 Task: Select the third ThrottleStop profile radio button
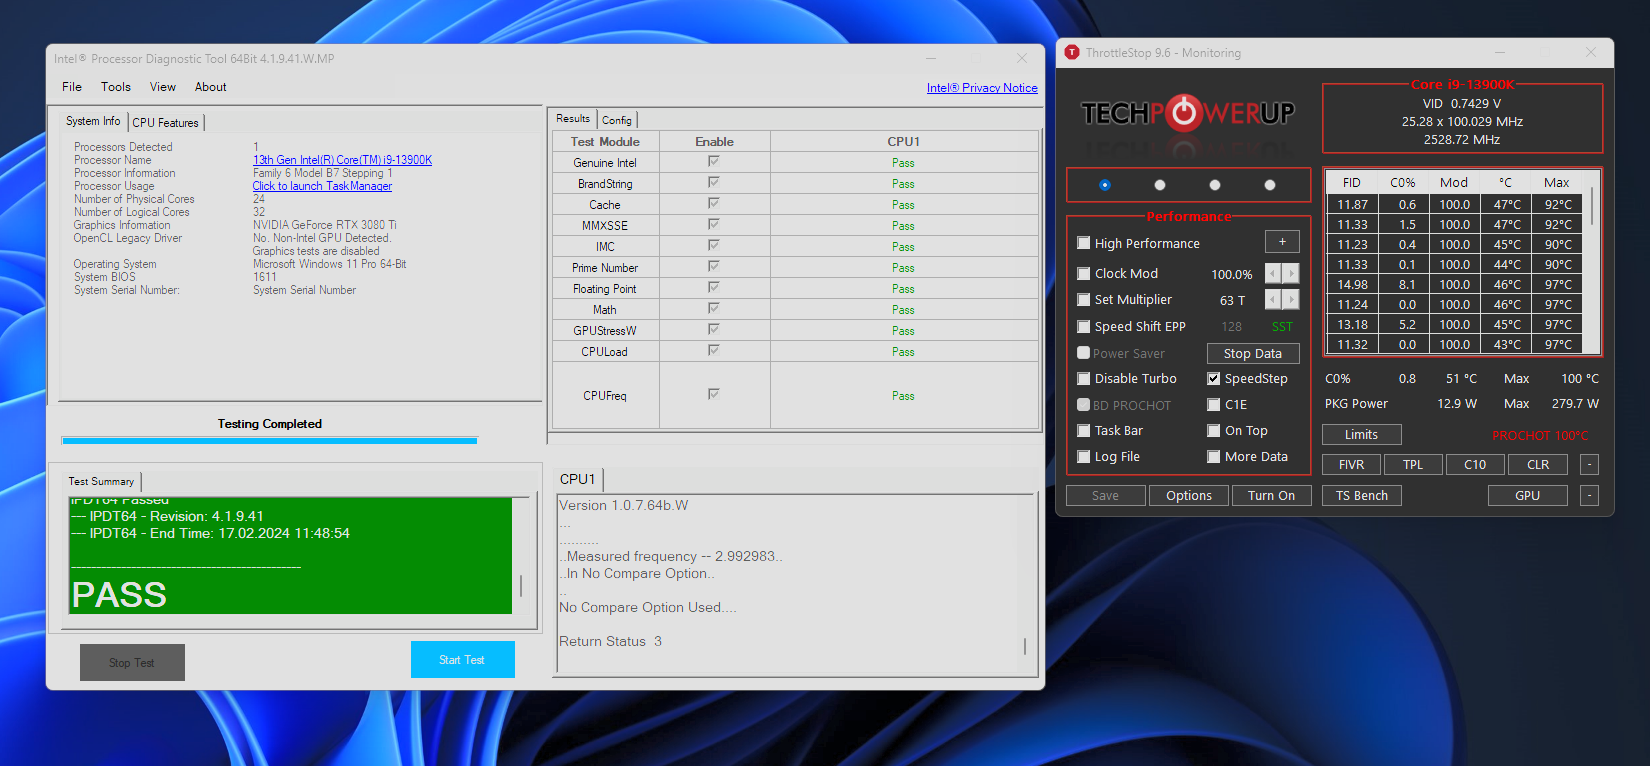click(1215, 185)
